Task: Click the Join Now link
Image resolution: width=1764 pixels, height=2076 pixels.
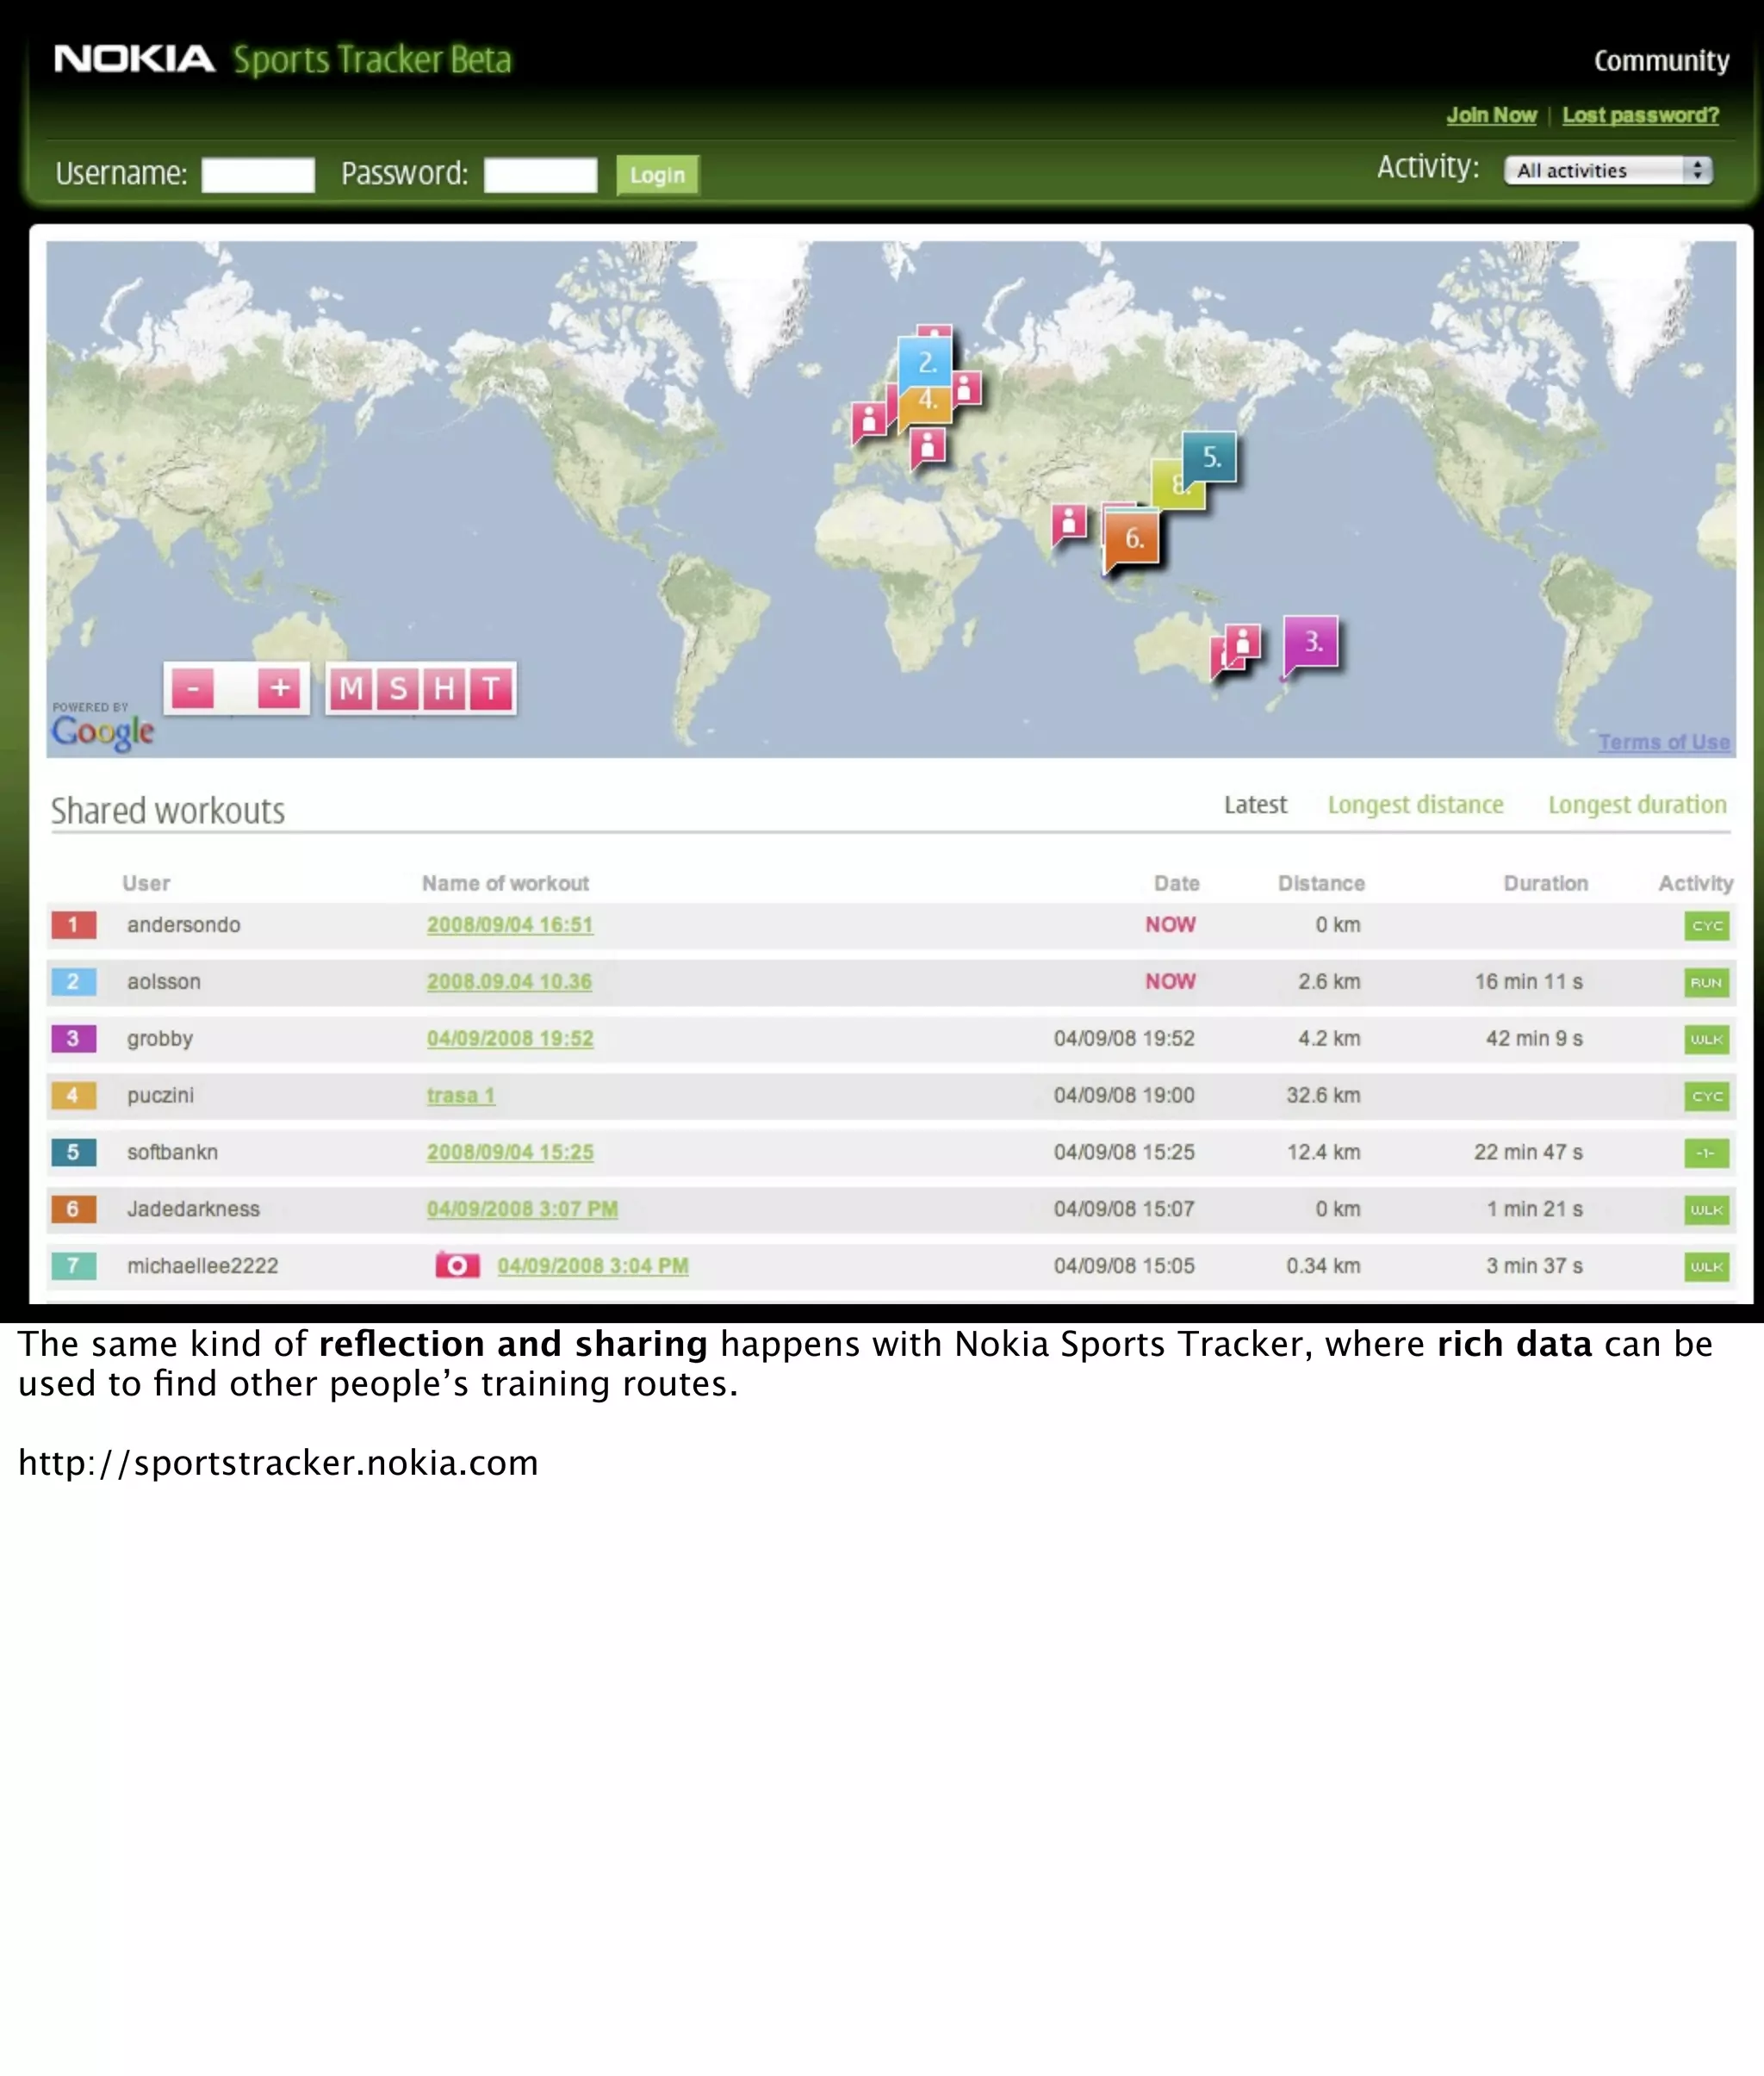Action: [x=1491, y=115]
